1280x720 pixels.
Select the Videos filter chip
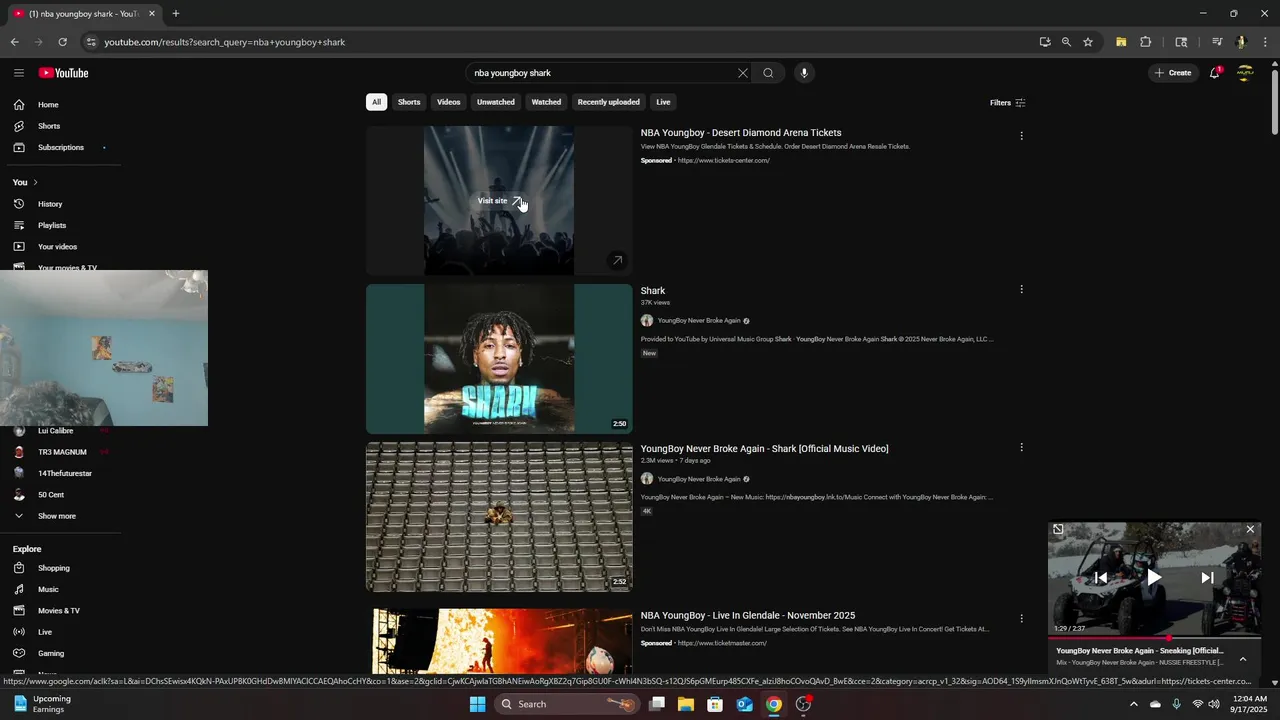pyautogui.click(x=449, y=102)
